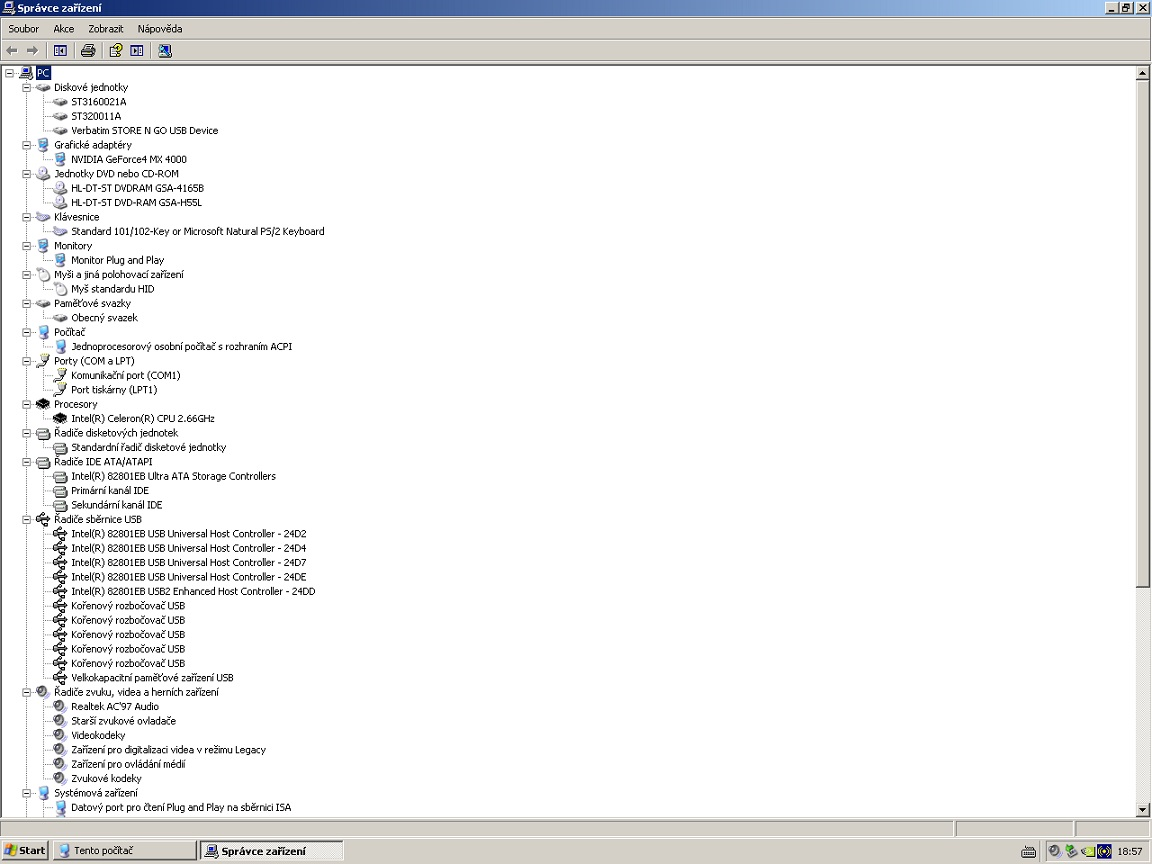Click the Back arrow toolbar icon
The width and height of the screenshot is (1152, 864).
12,51
